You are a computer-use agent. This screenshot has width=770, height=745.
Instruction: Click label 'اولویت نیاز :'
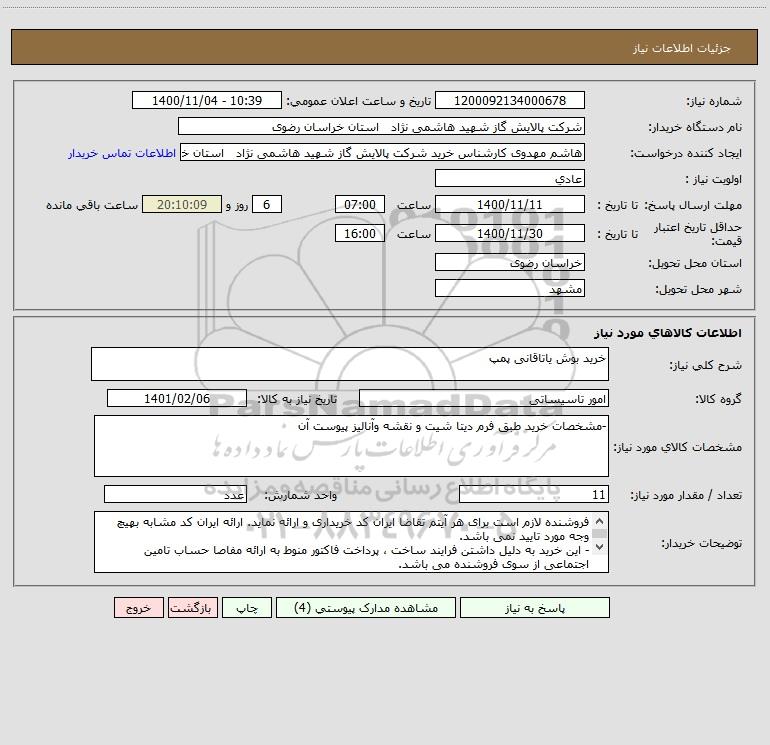coord(714,179)
